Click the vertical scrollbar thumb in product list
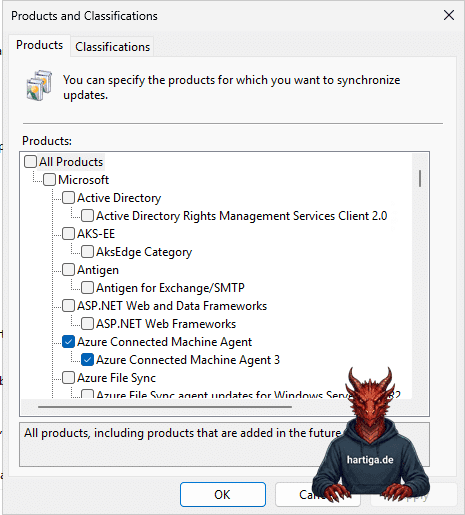465x515 pixels. pos(420,178)
